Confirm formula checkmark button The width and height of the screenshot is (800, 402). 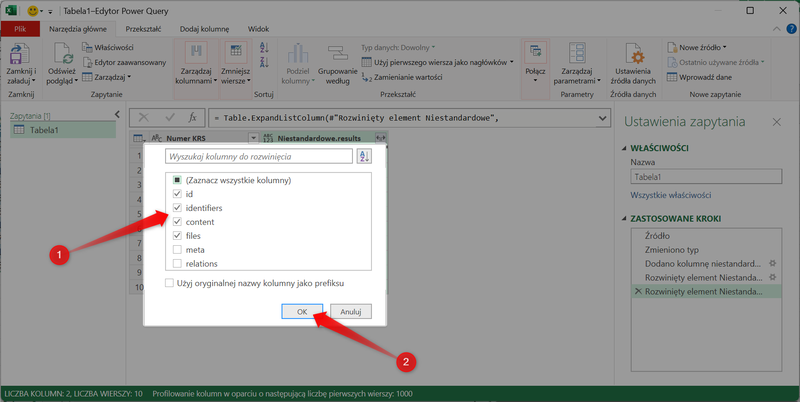tap(169, 118)
